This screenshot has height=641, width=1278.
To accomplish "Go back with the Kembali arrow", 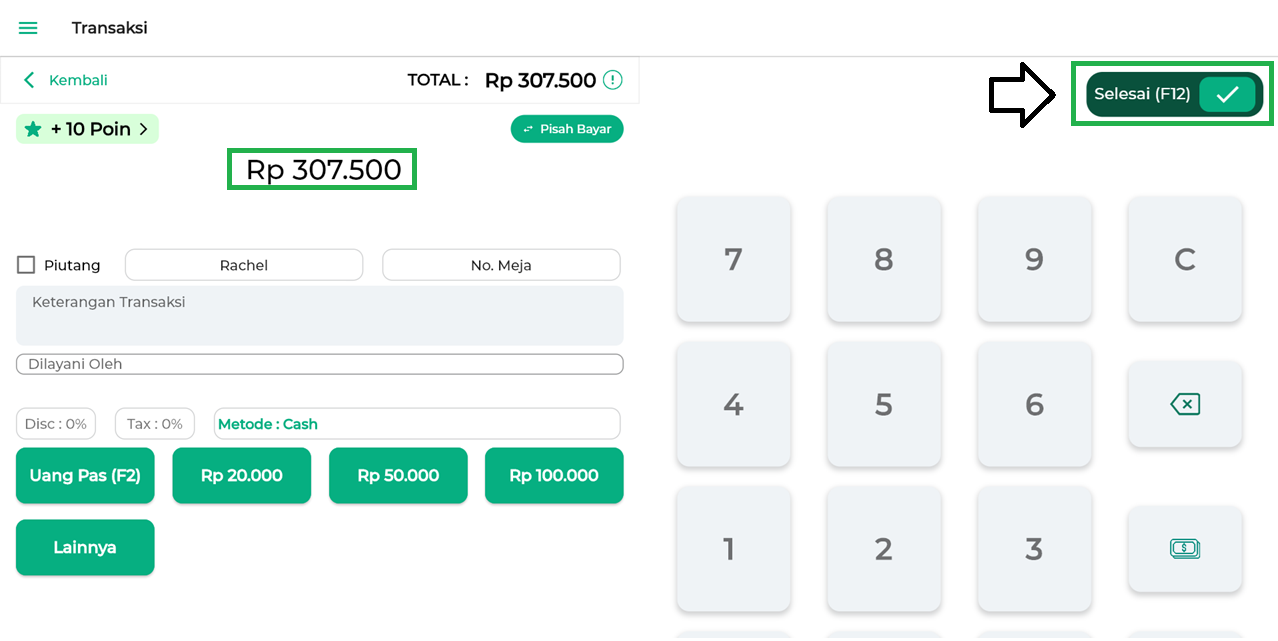I will (x=30, y=80).
